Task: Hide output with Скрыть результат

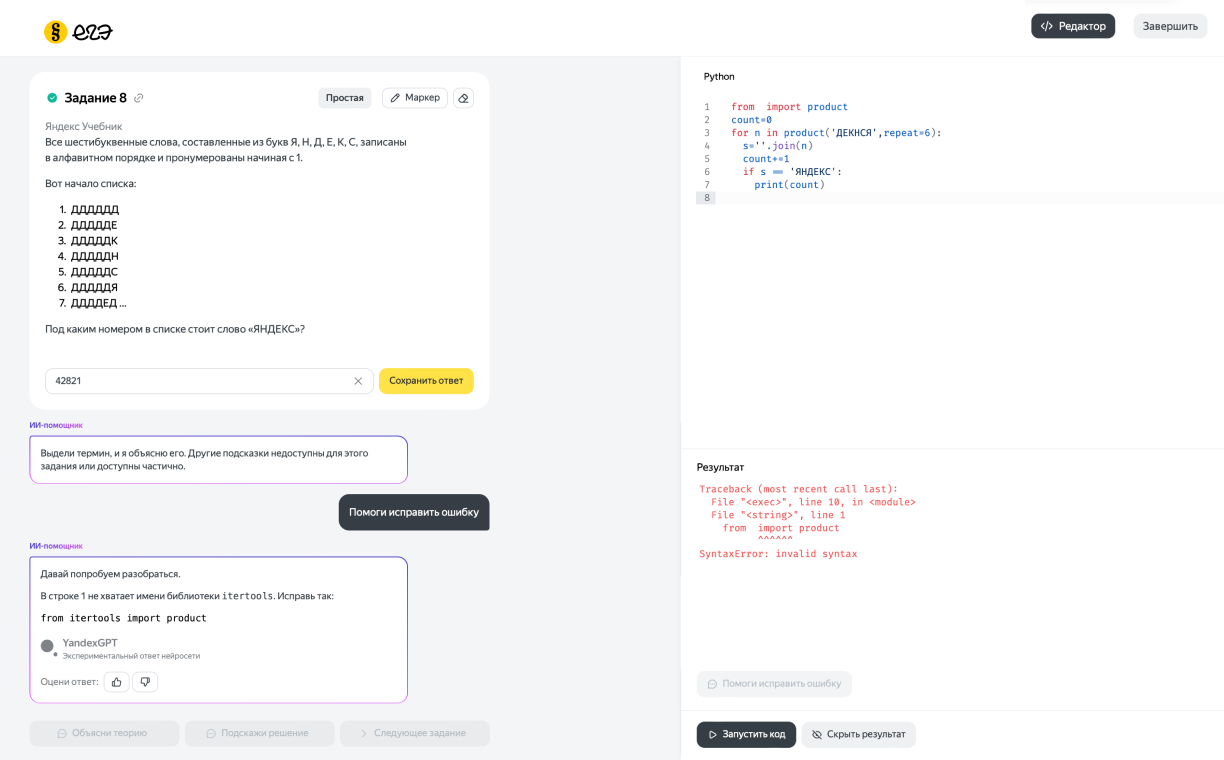Action: [858, 734]
